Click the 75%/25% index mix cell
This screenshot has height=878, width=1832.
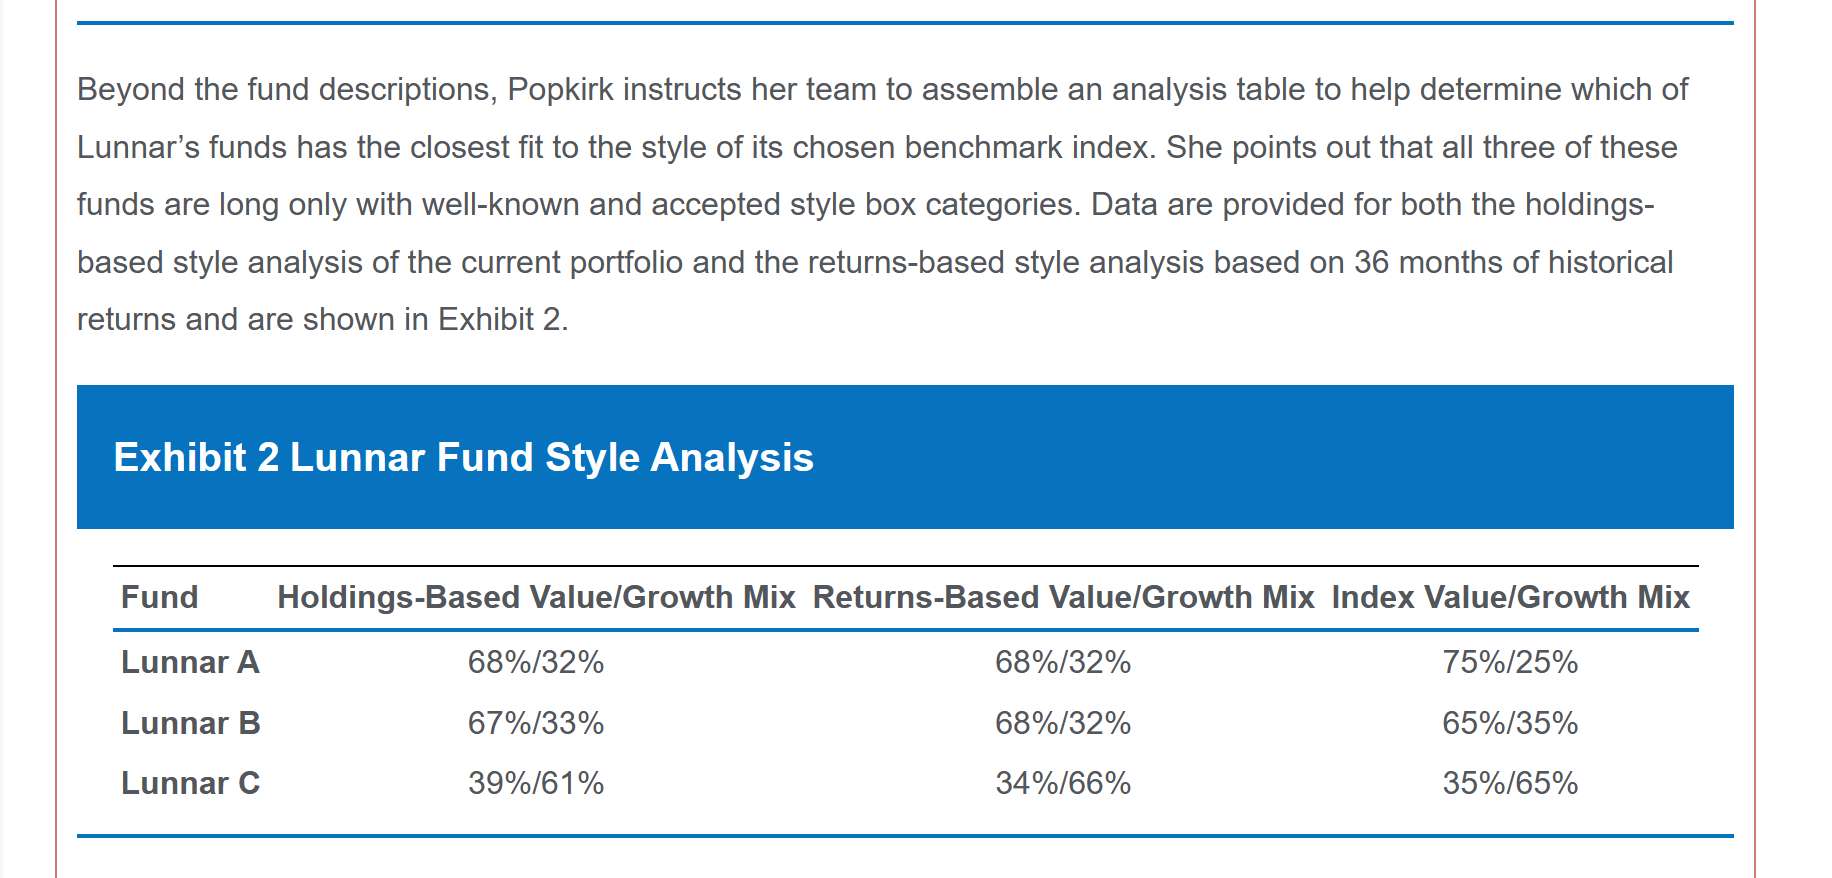tap(1510, 662)
